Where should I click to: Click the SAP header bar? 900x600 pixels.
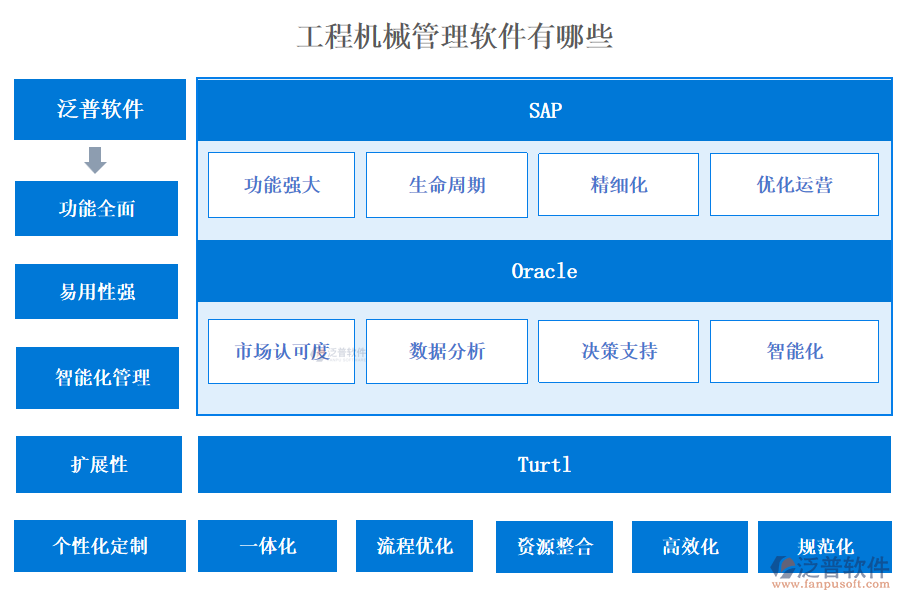tap(544, 110)
